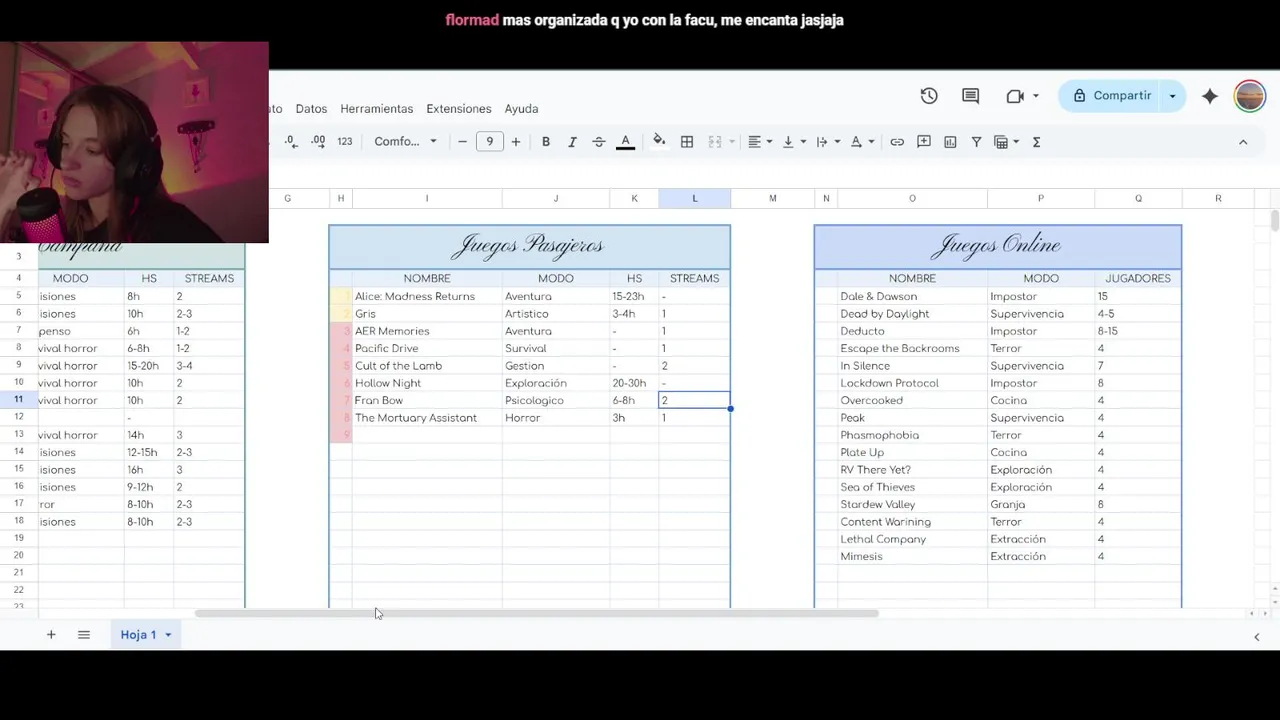Click the Fran Bow cell
1280x720 pixels.
click(x=426, y=400)
